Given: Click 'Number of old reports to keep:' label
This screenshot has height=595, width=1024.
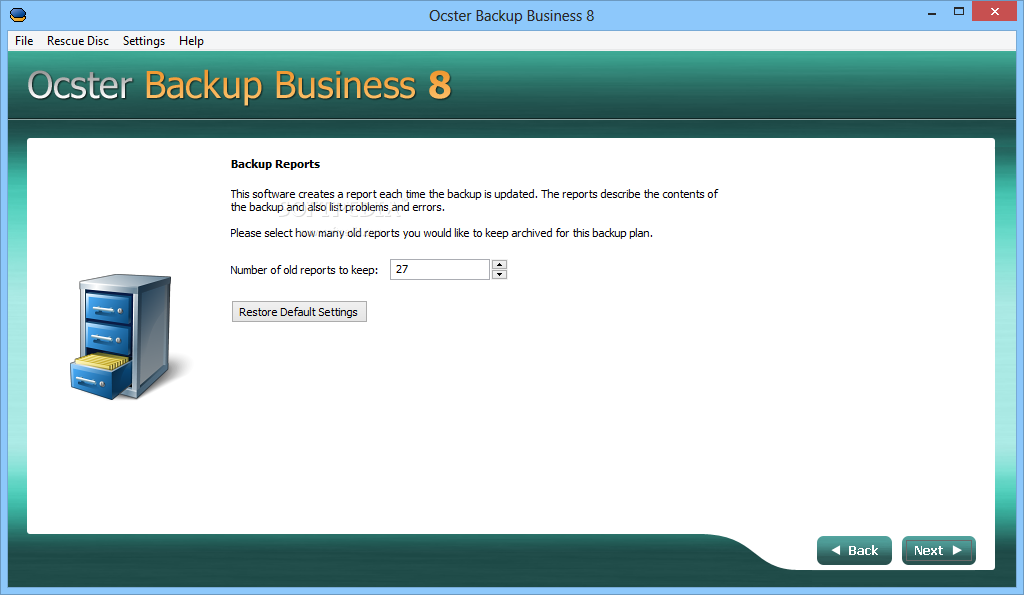Looking at the screenshot, I should [x=304, y=270].
